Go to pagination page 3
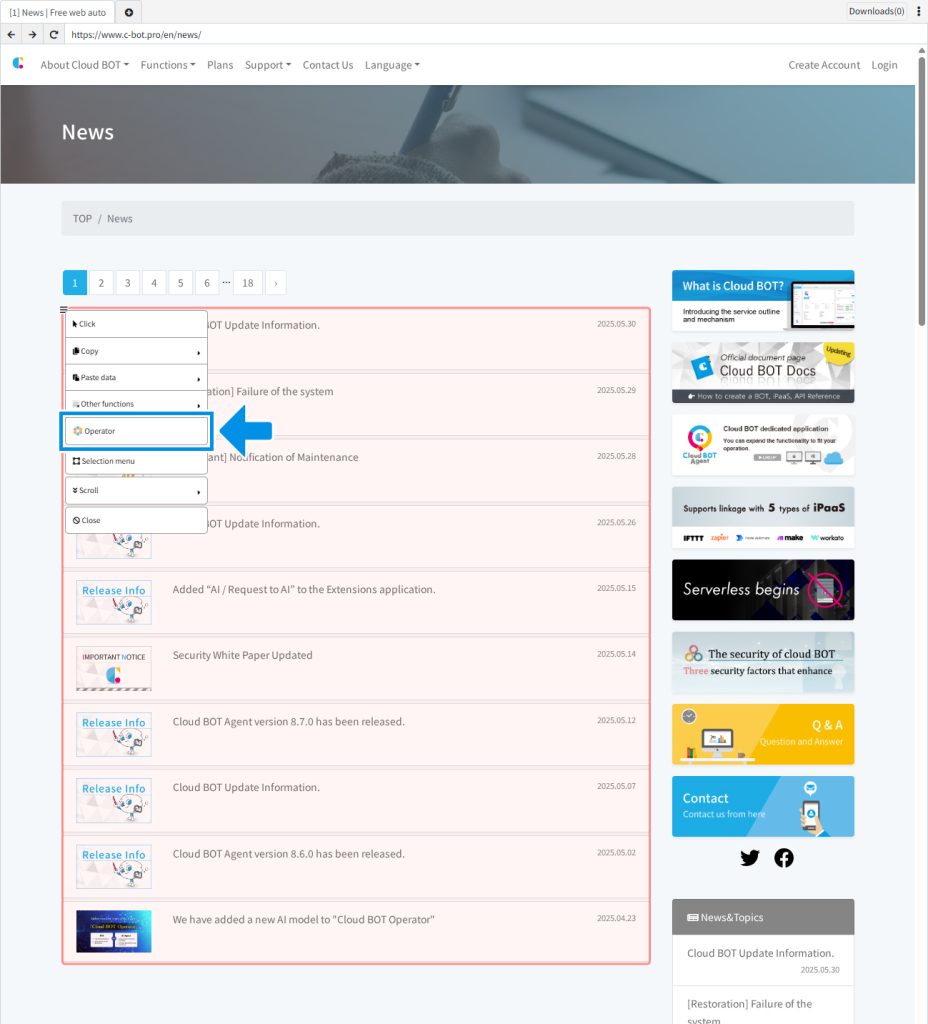 (x=127, y=283)
